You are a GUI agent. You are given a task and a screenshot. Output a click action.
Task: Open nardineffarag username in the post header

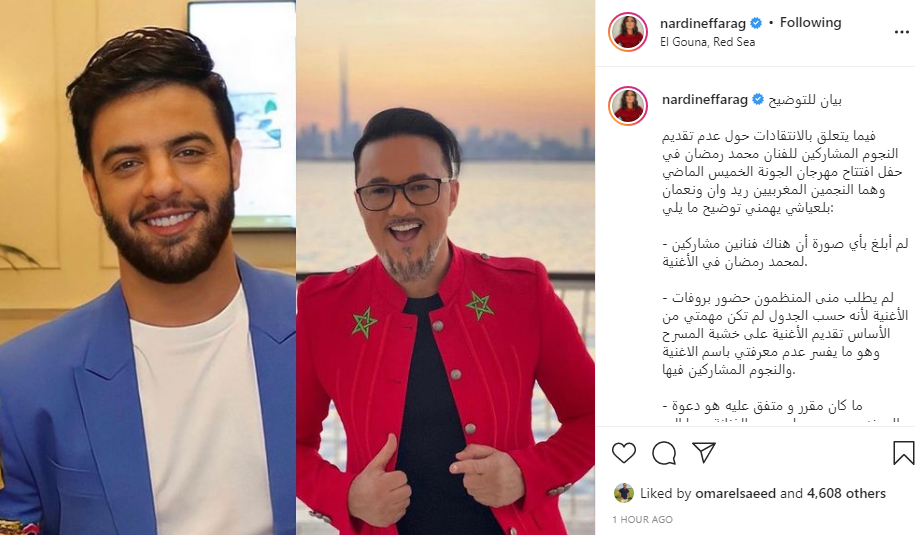pos(703,24)
